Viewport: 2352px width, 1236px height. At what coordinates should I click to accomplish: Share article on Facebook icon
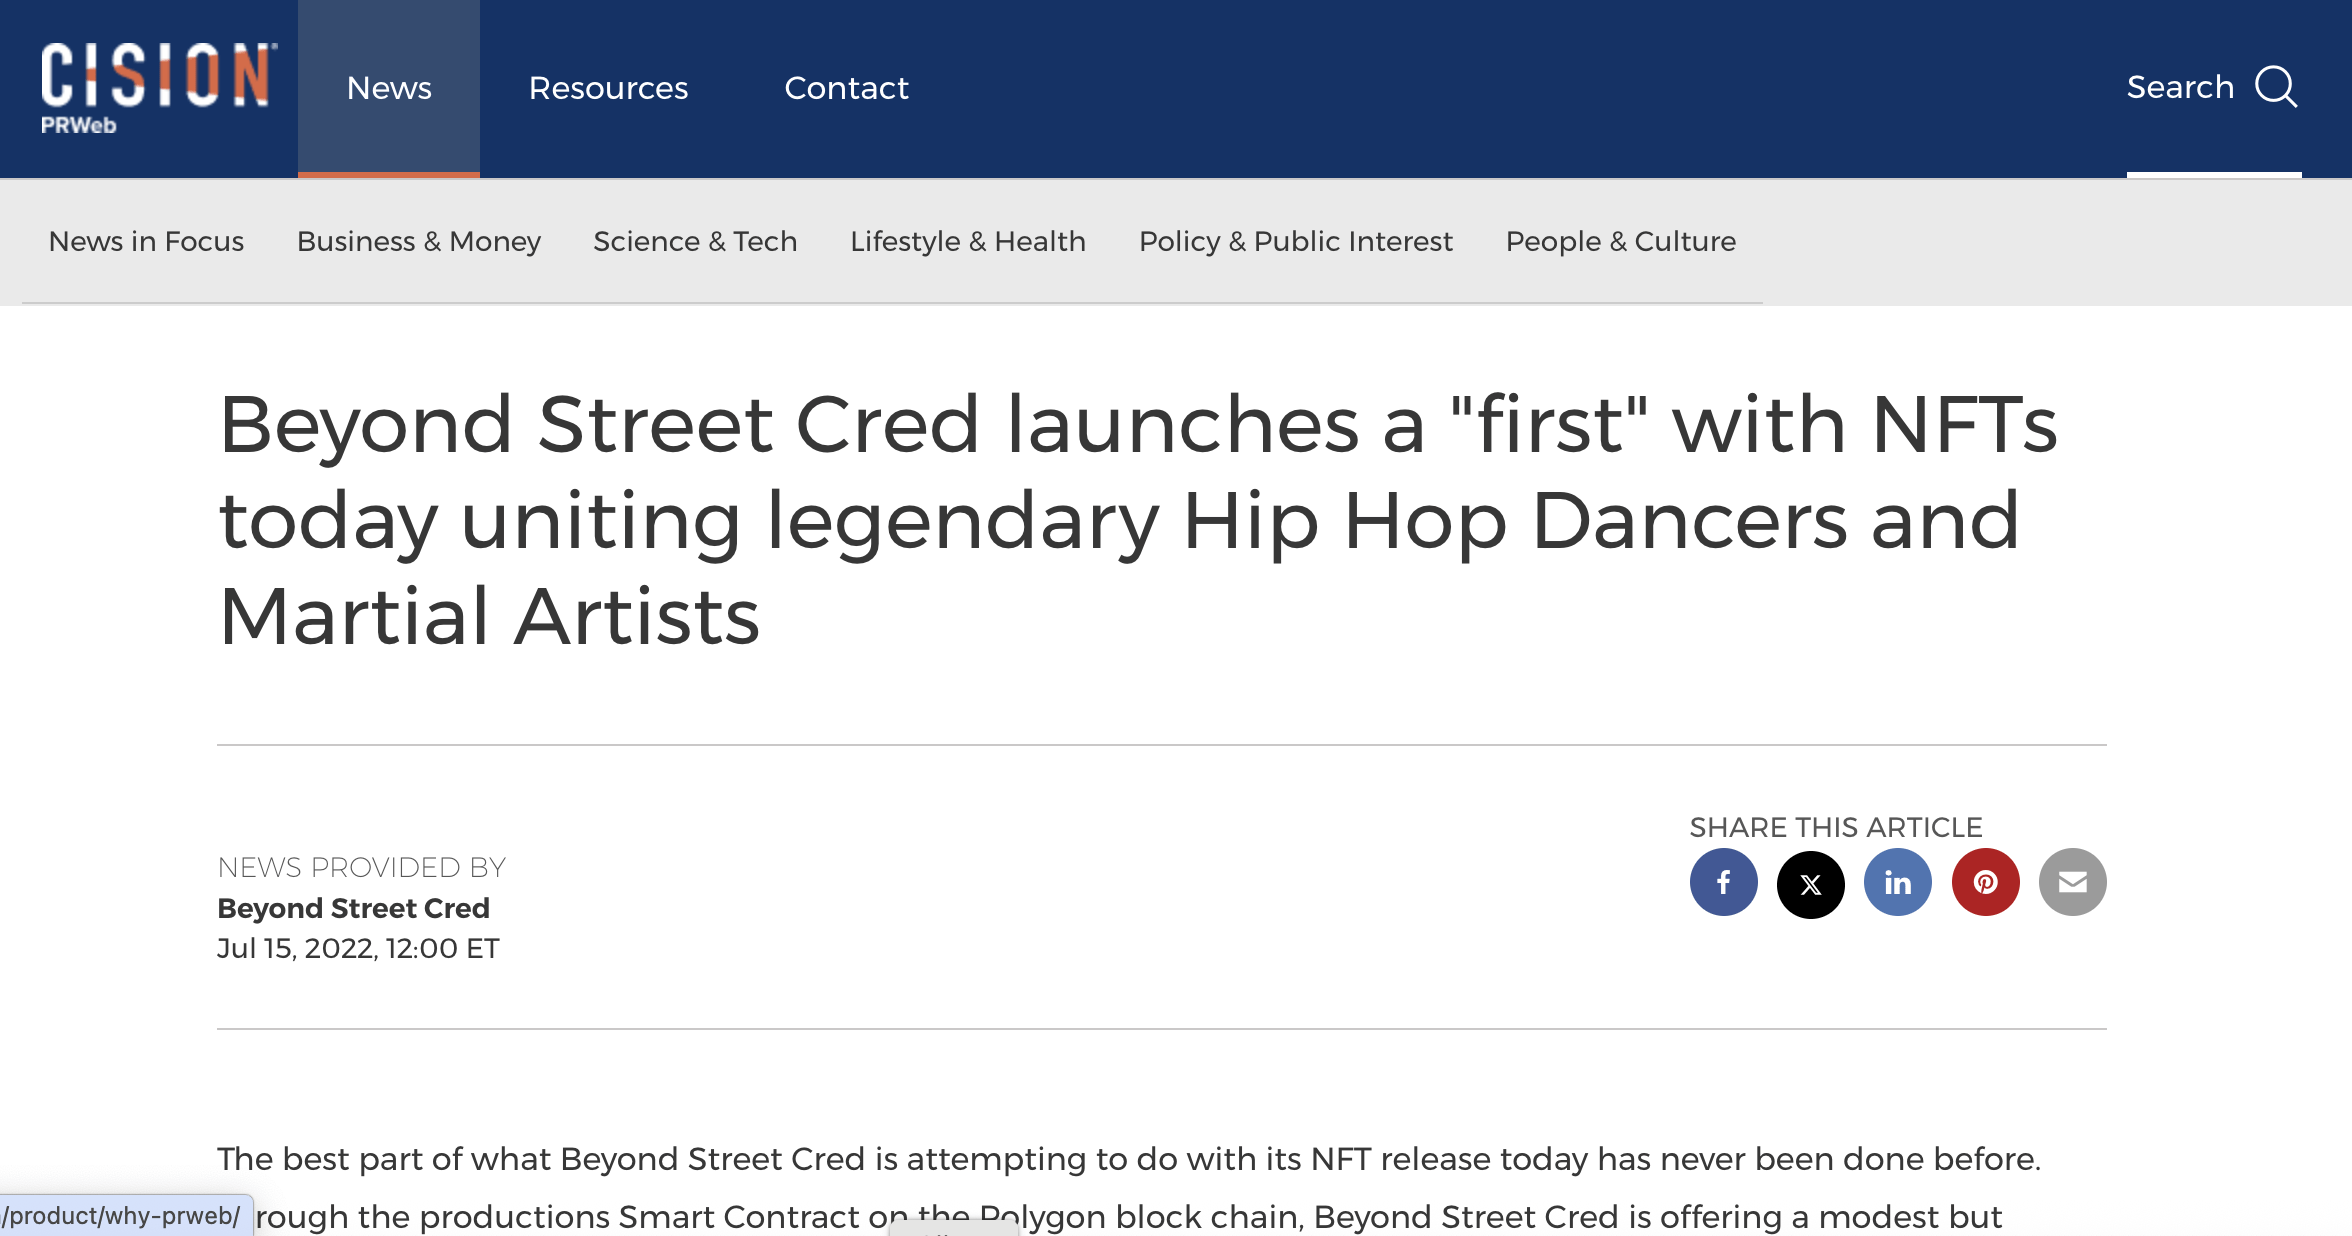pos(1723,883)
